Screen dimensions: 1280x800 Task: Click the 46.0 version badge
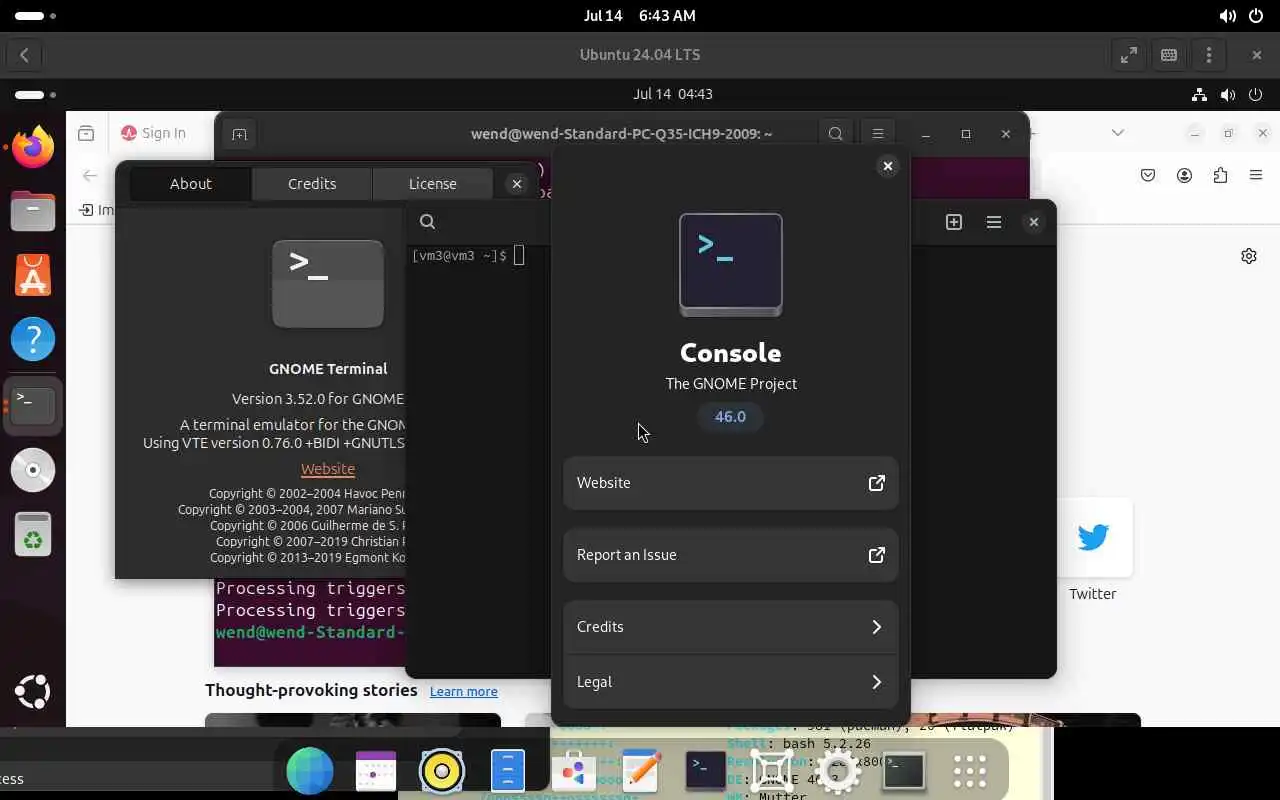click(730, 417)
